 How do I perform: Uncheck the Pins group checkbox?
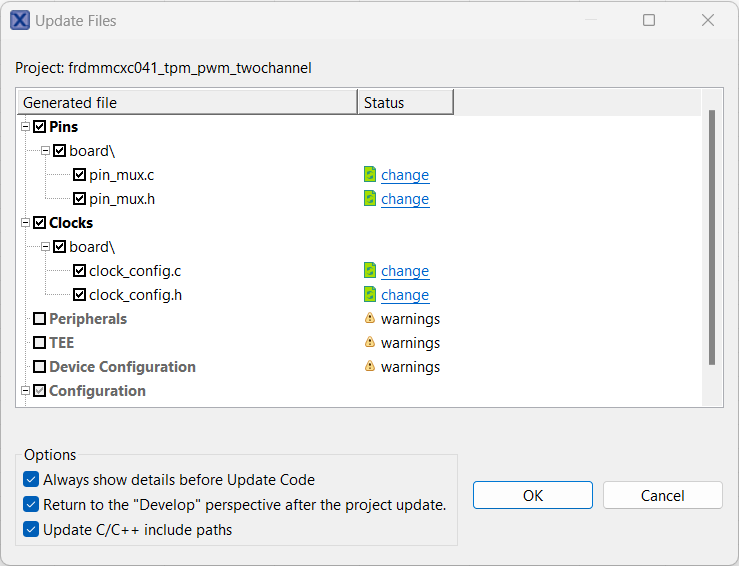(40, 127)
